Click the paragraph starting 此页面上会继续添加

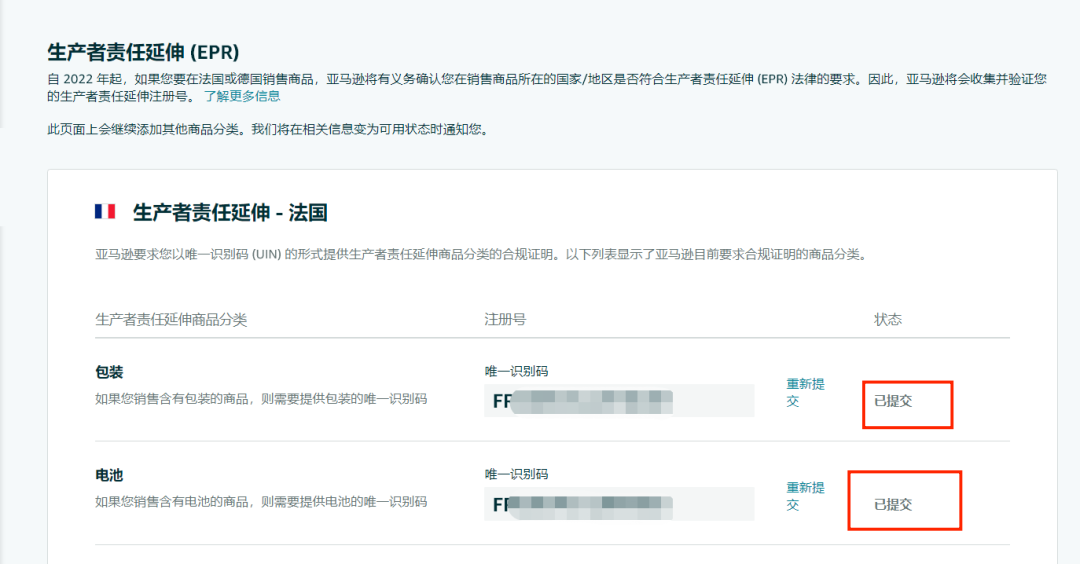pyautogui.click(x=269, y=129)
